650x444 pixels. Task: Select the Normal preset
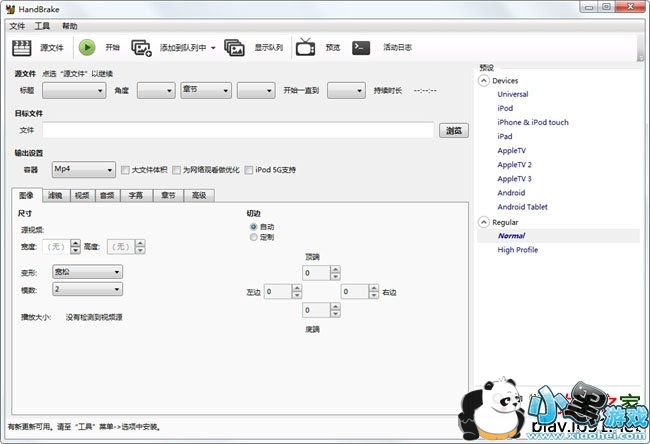512,236
